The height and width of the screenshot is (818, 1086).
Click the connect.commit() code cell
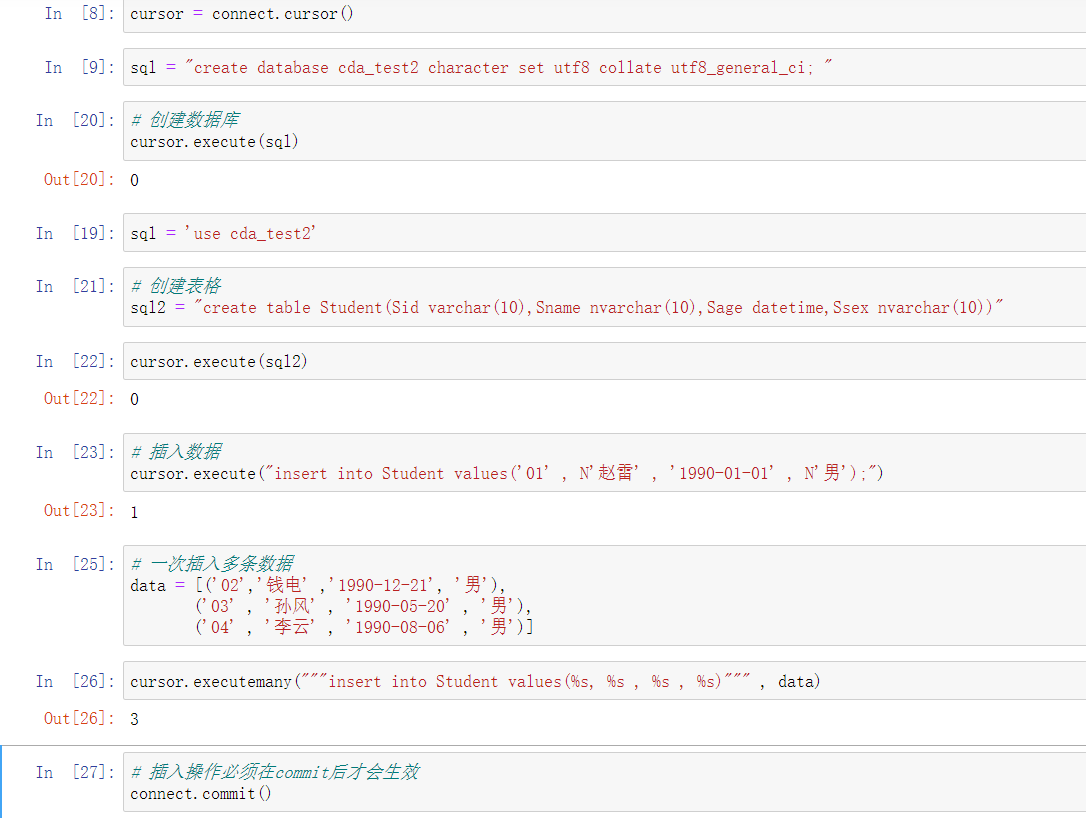click(x=600, y=783)
